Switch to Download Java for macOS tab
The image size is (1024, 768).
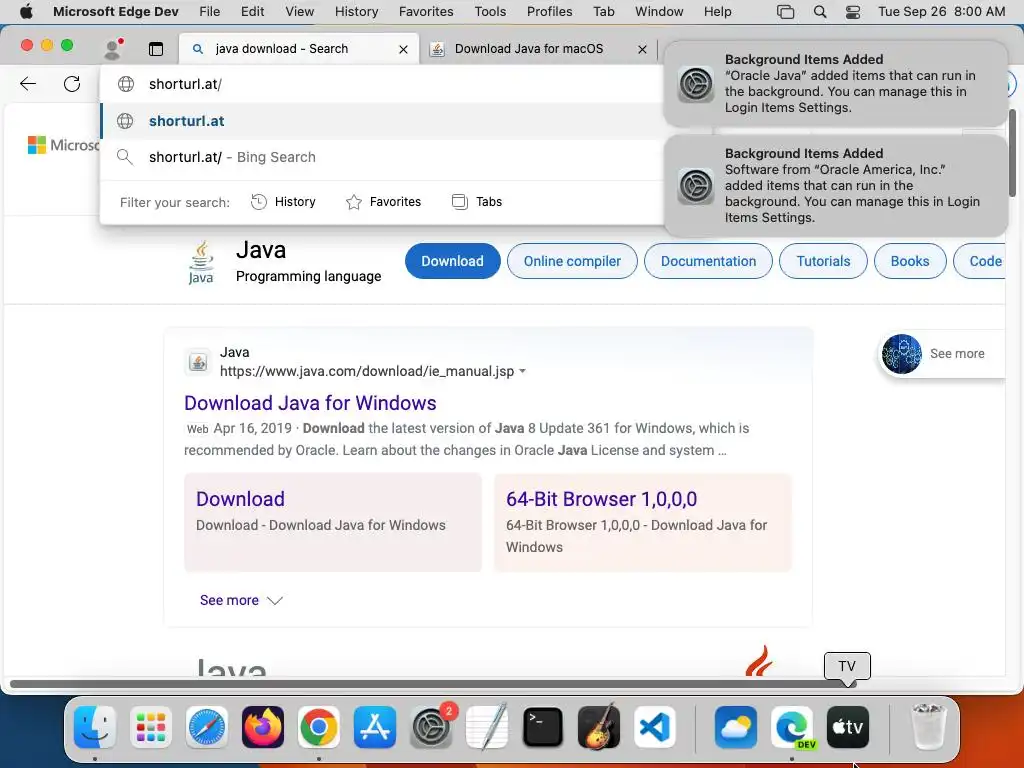pos(539,49)
